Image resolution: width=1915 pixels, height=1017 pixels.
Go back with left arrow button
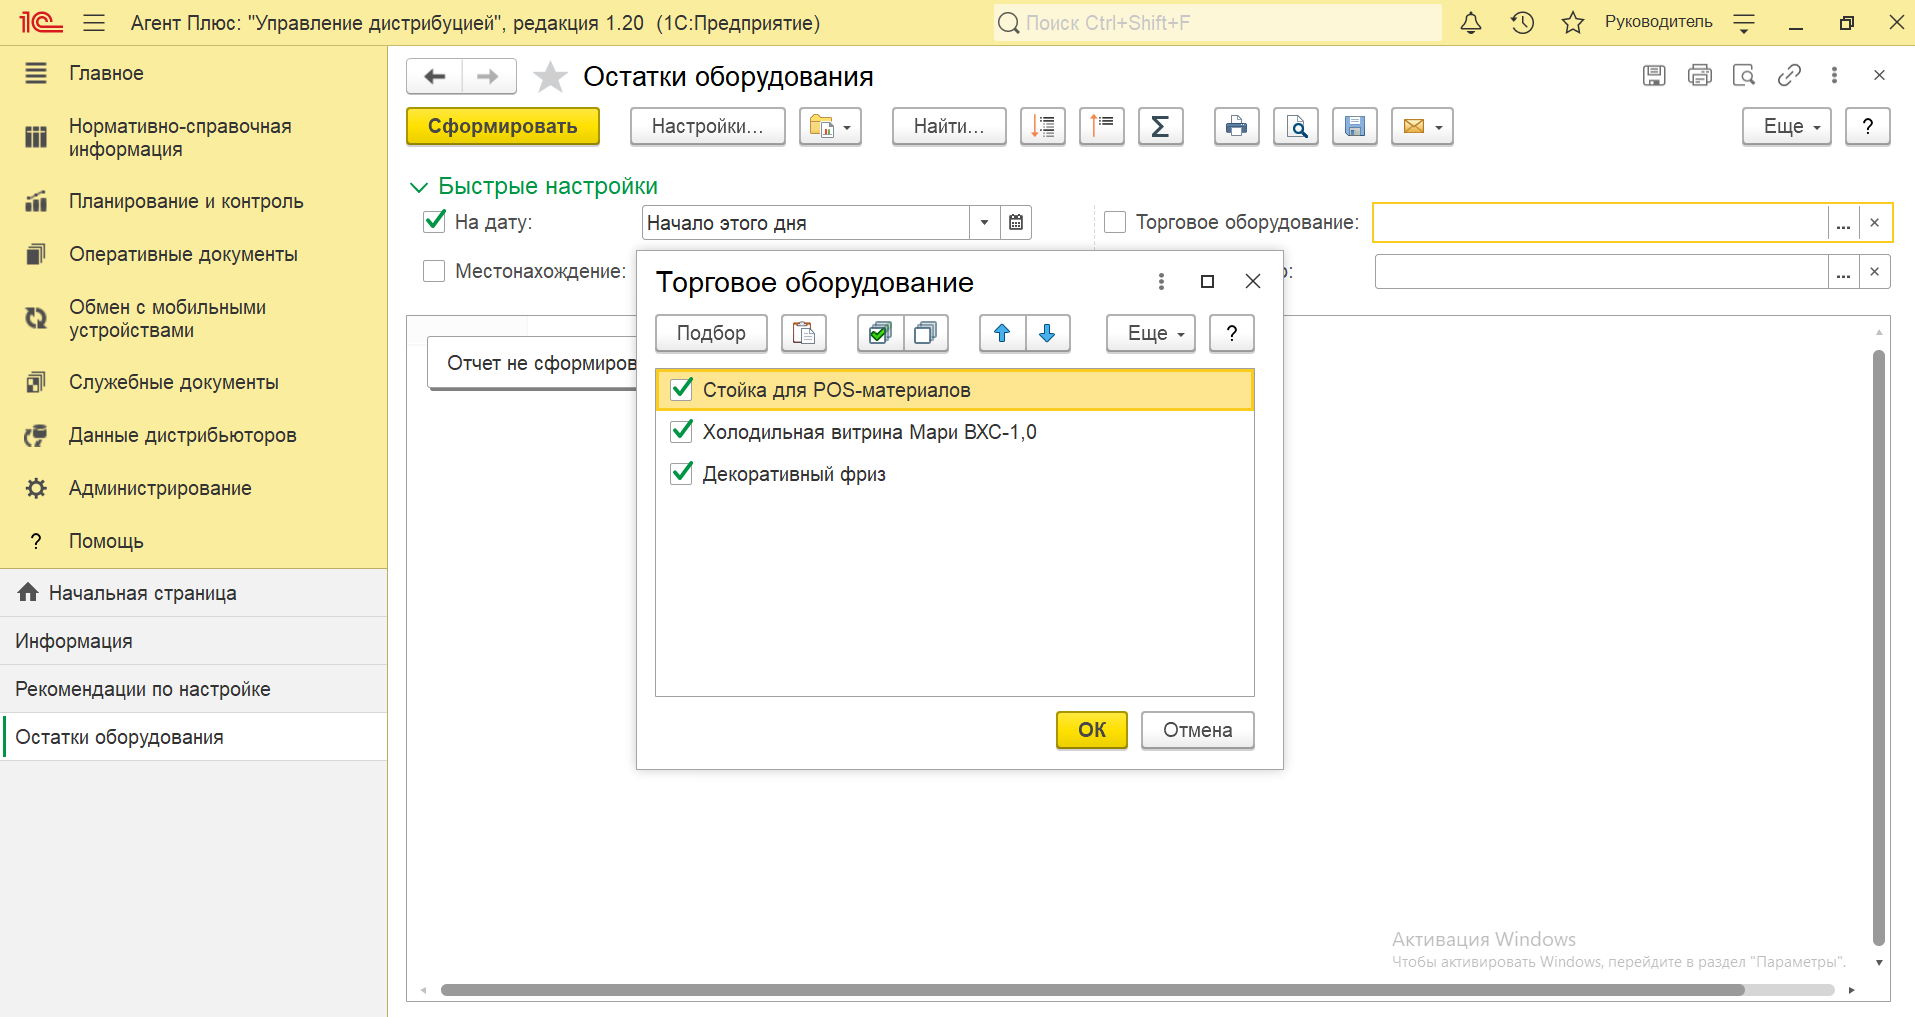click(434, 76)
